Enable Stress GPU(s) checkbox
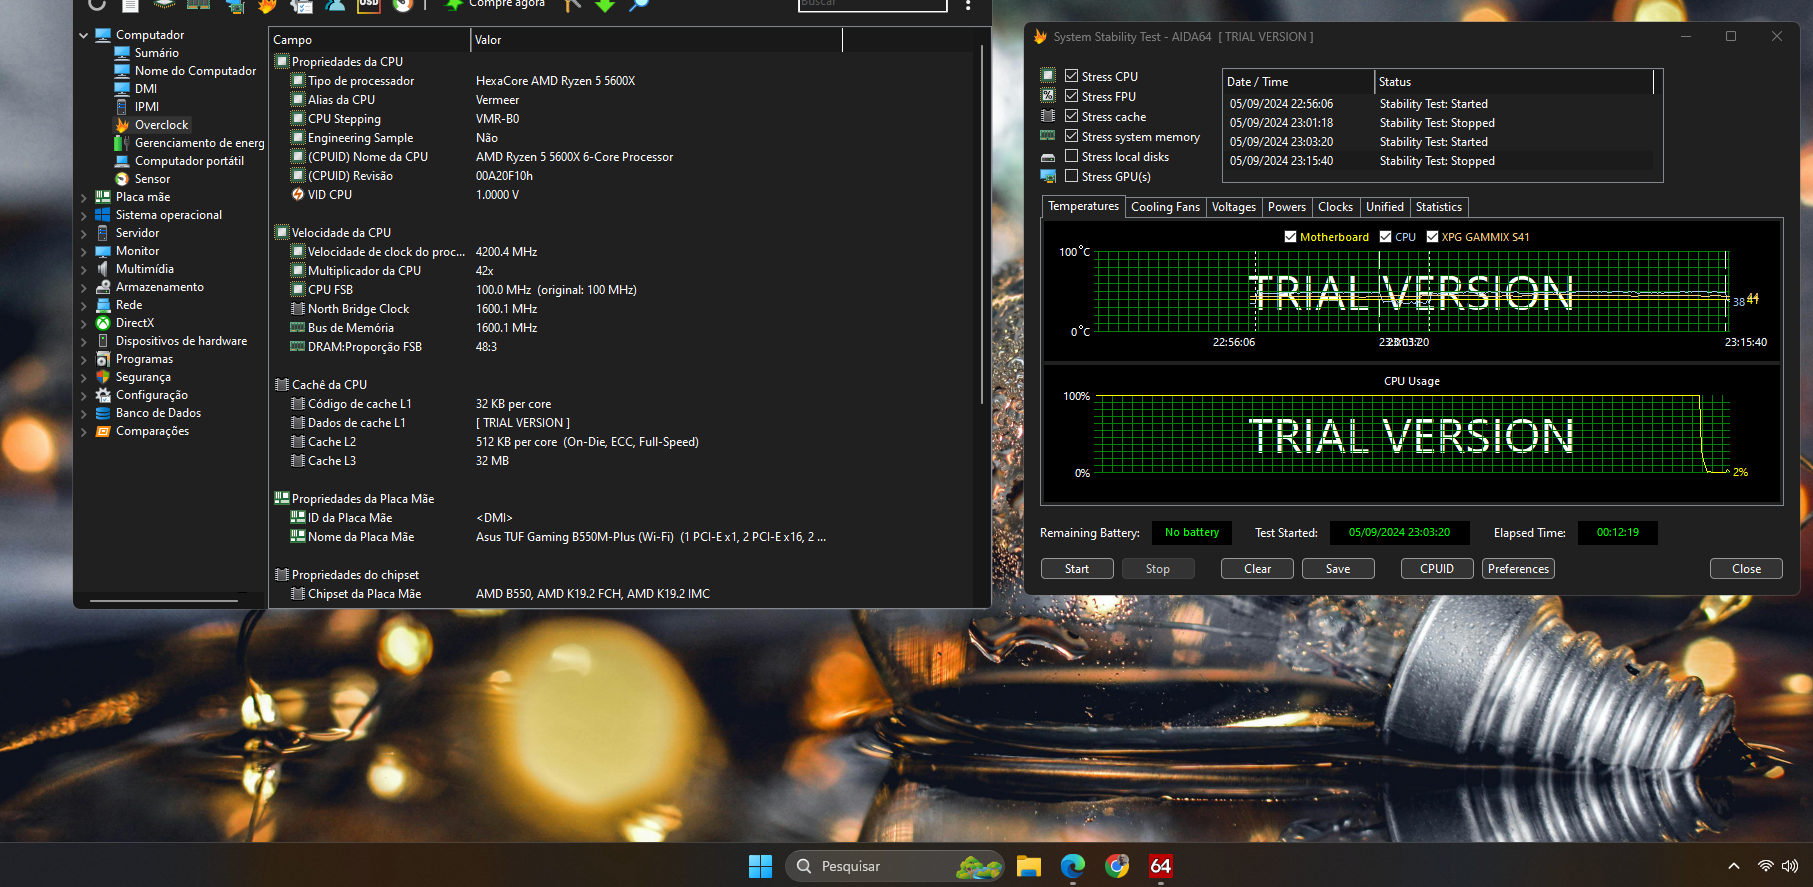1813x887 pixels. (x=1072, y=176)
